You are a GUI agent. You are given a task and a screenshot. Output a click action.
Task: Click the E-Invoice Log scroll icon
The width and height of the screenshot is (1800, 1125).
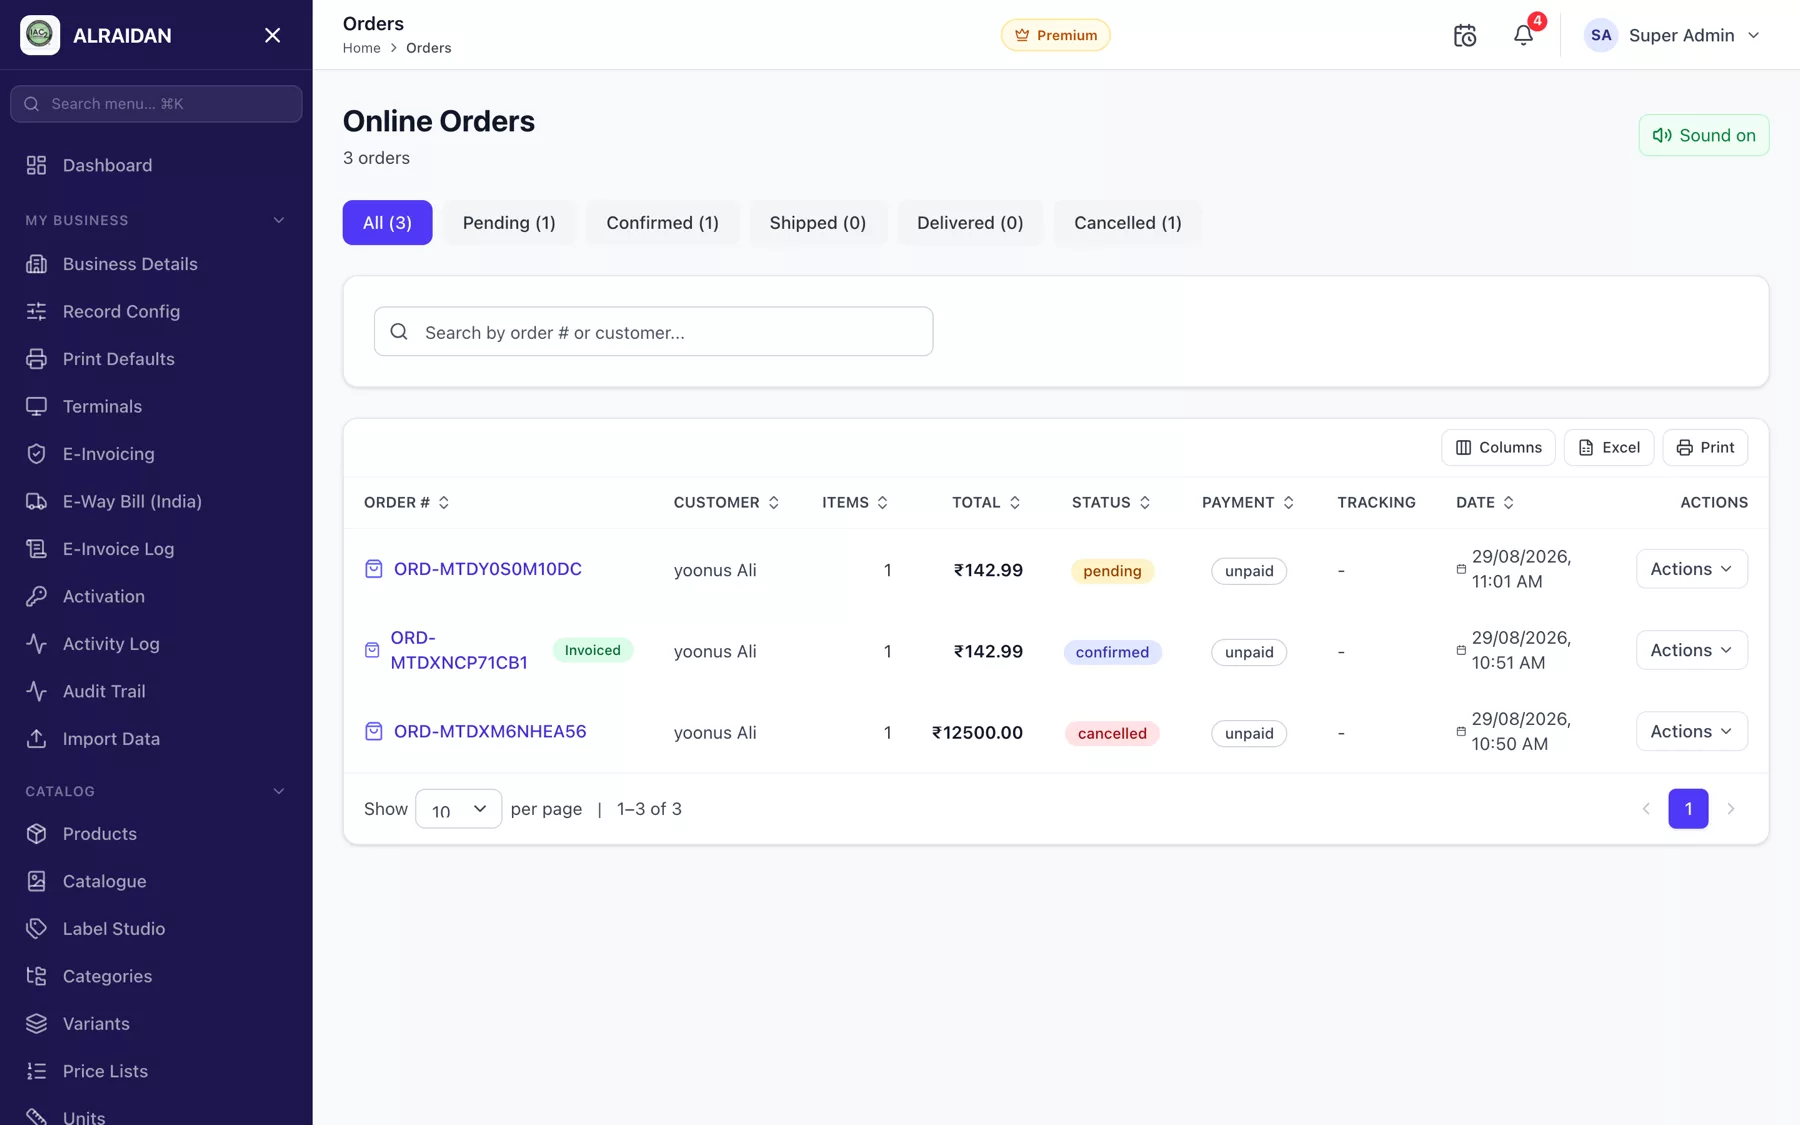coord(37,549)
